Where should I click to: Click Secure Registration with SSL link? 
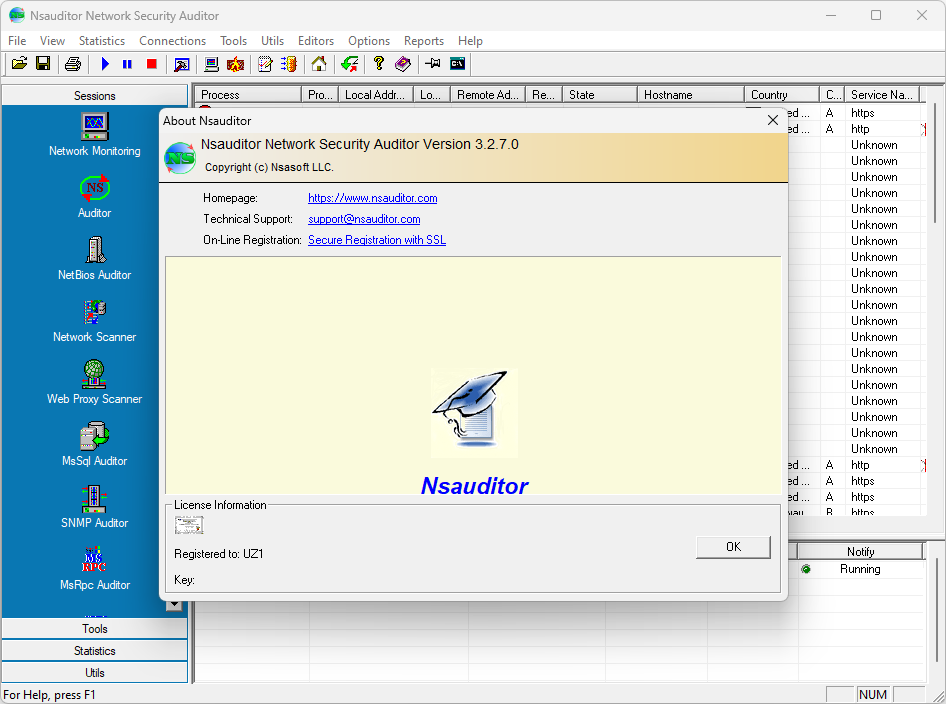pyautogui.click(x=377, y=240)
